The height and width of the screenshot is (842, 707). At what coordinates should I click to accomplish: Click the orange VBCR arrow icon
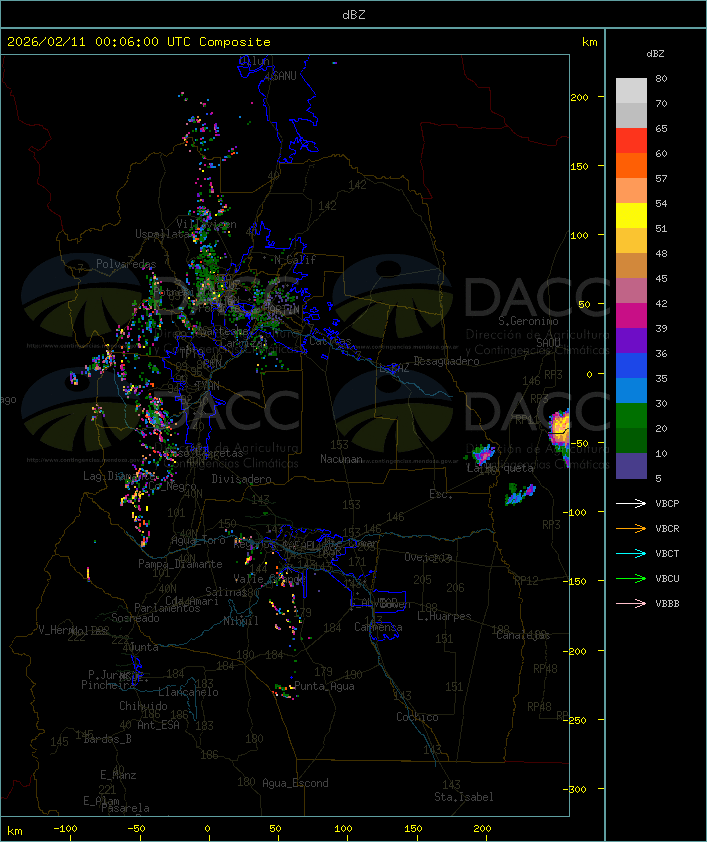(x=631, y=528)
